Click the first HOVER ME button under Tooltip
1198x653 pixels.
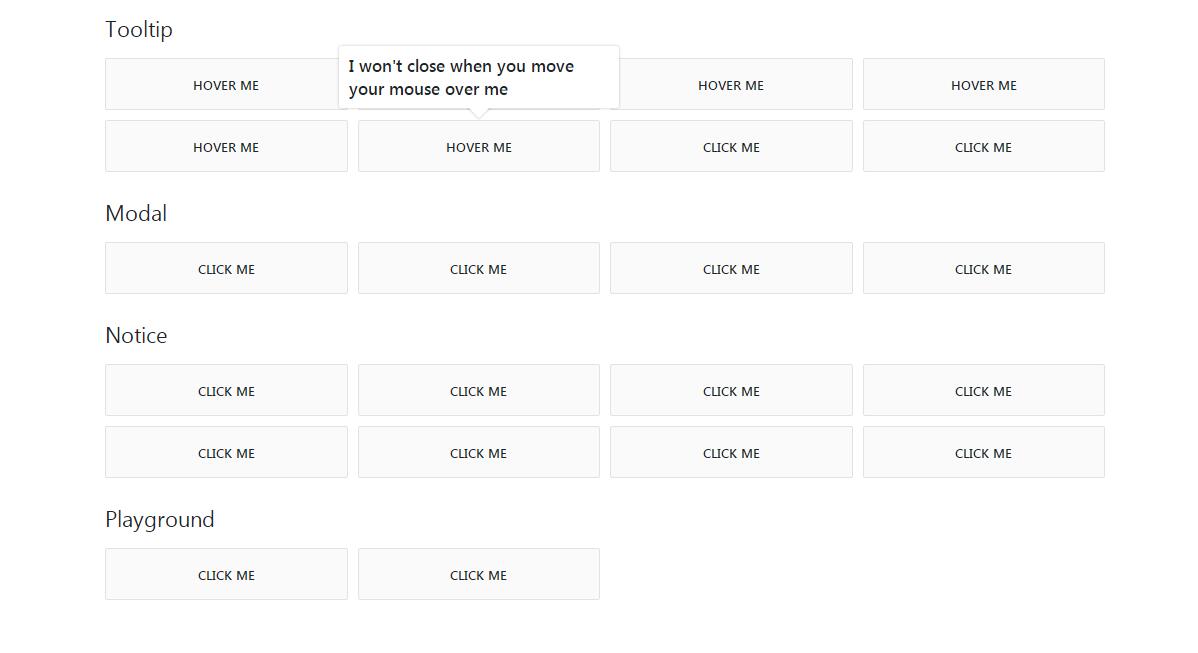[226, 85]
